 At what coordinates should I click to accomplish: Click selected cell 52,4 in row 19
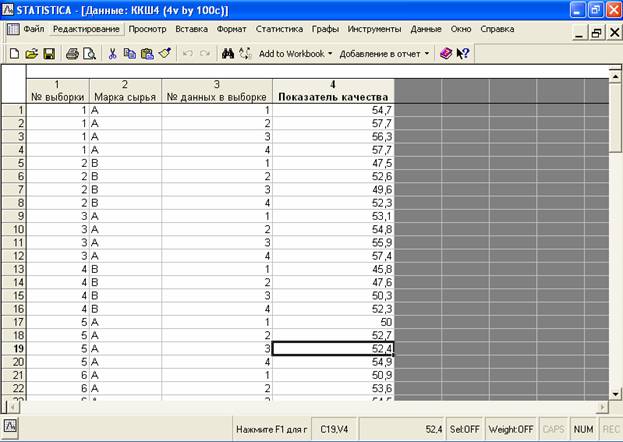(333, 349)
